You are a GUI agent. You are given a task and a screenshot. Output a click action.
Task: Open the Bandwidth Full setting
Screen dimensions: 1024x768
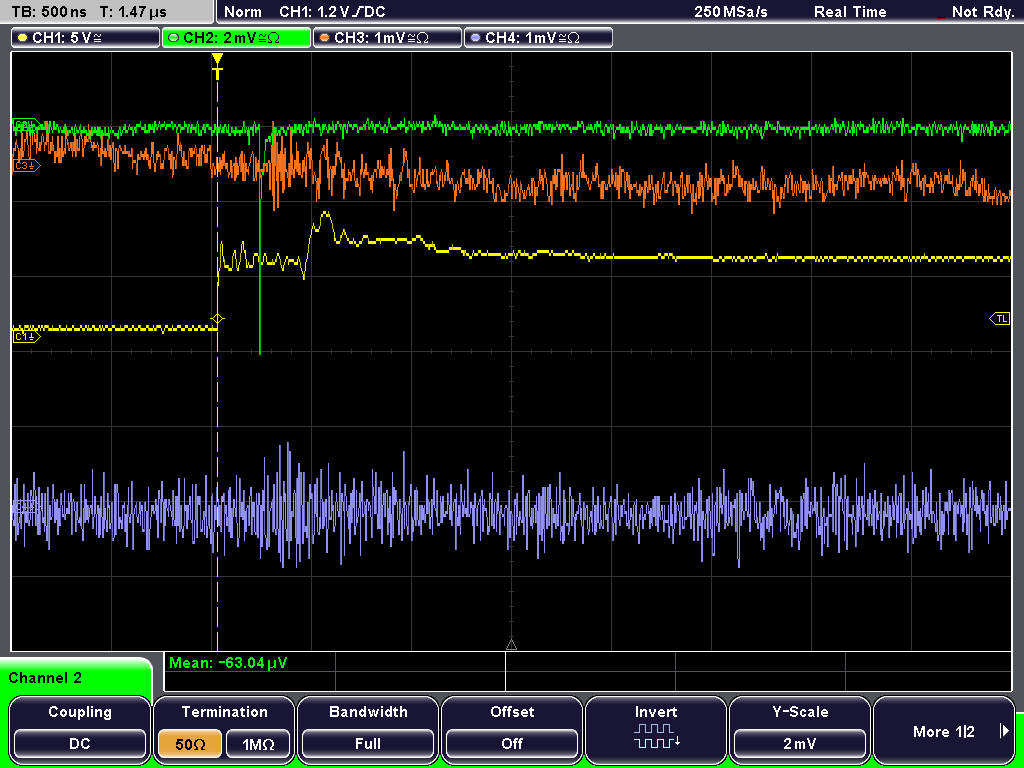[368, 729]
